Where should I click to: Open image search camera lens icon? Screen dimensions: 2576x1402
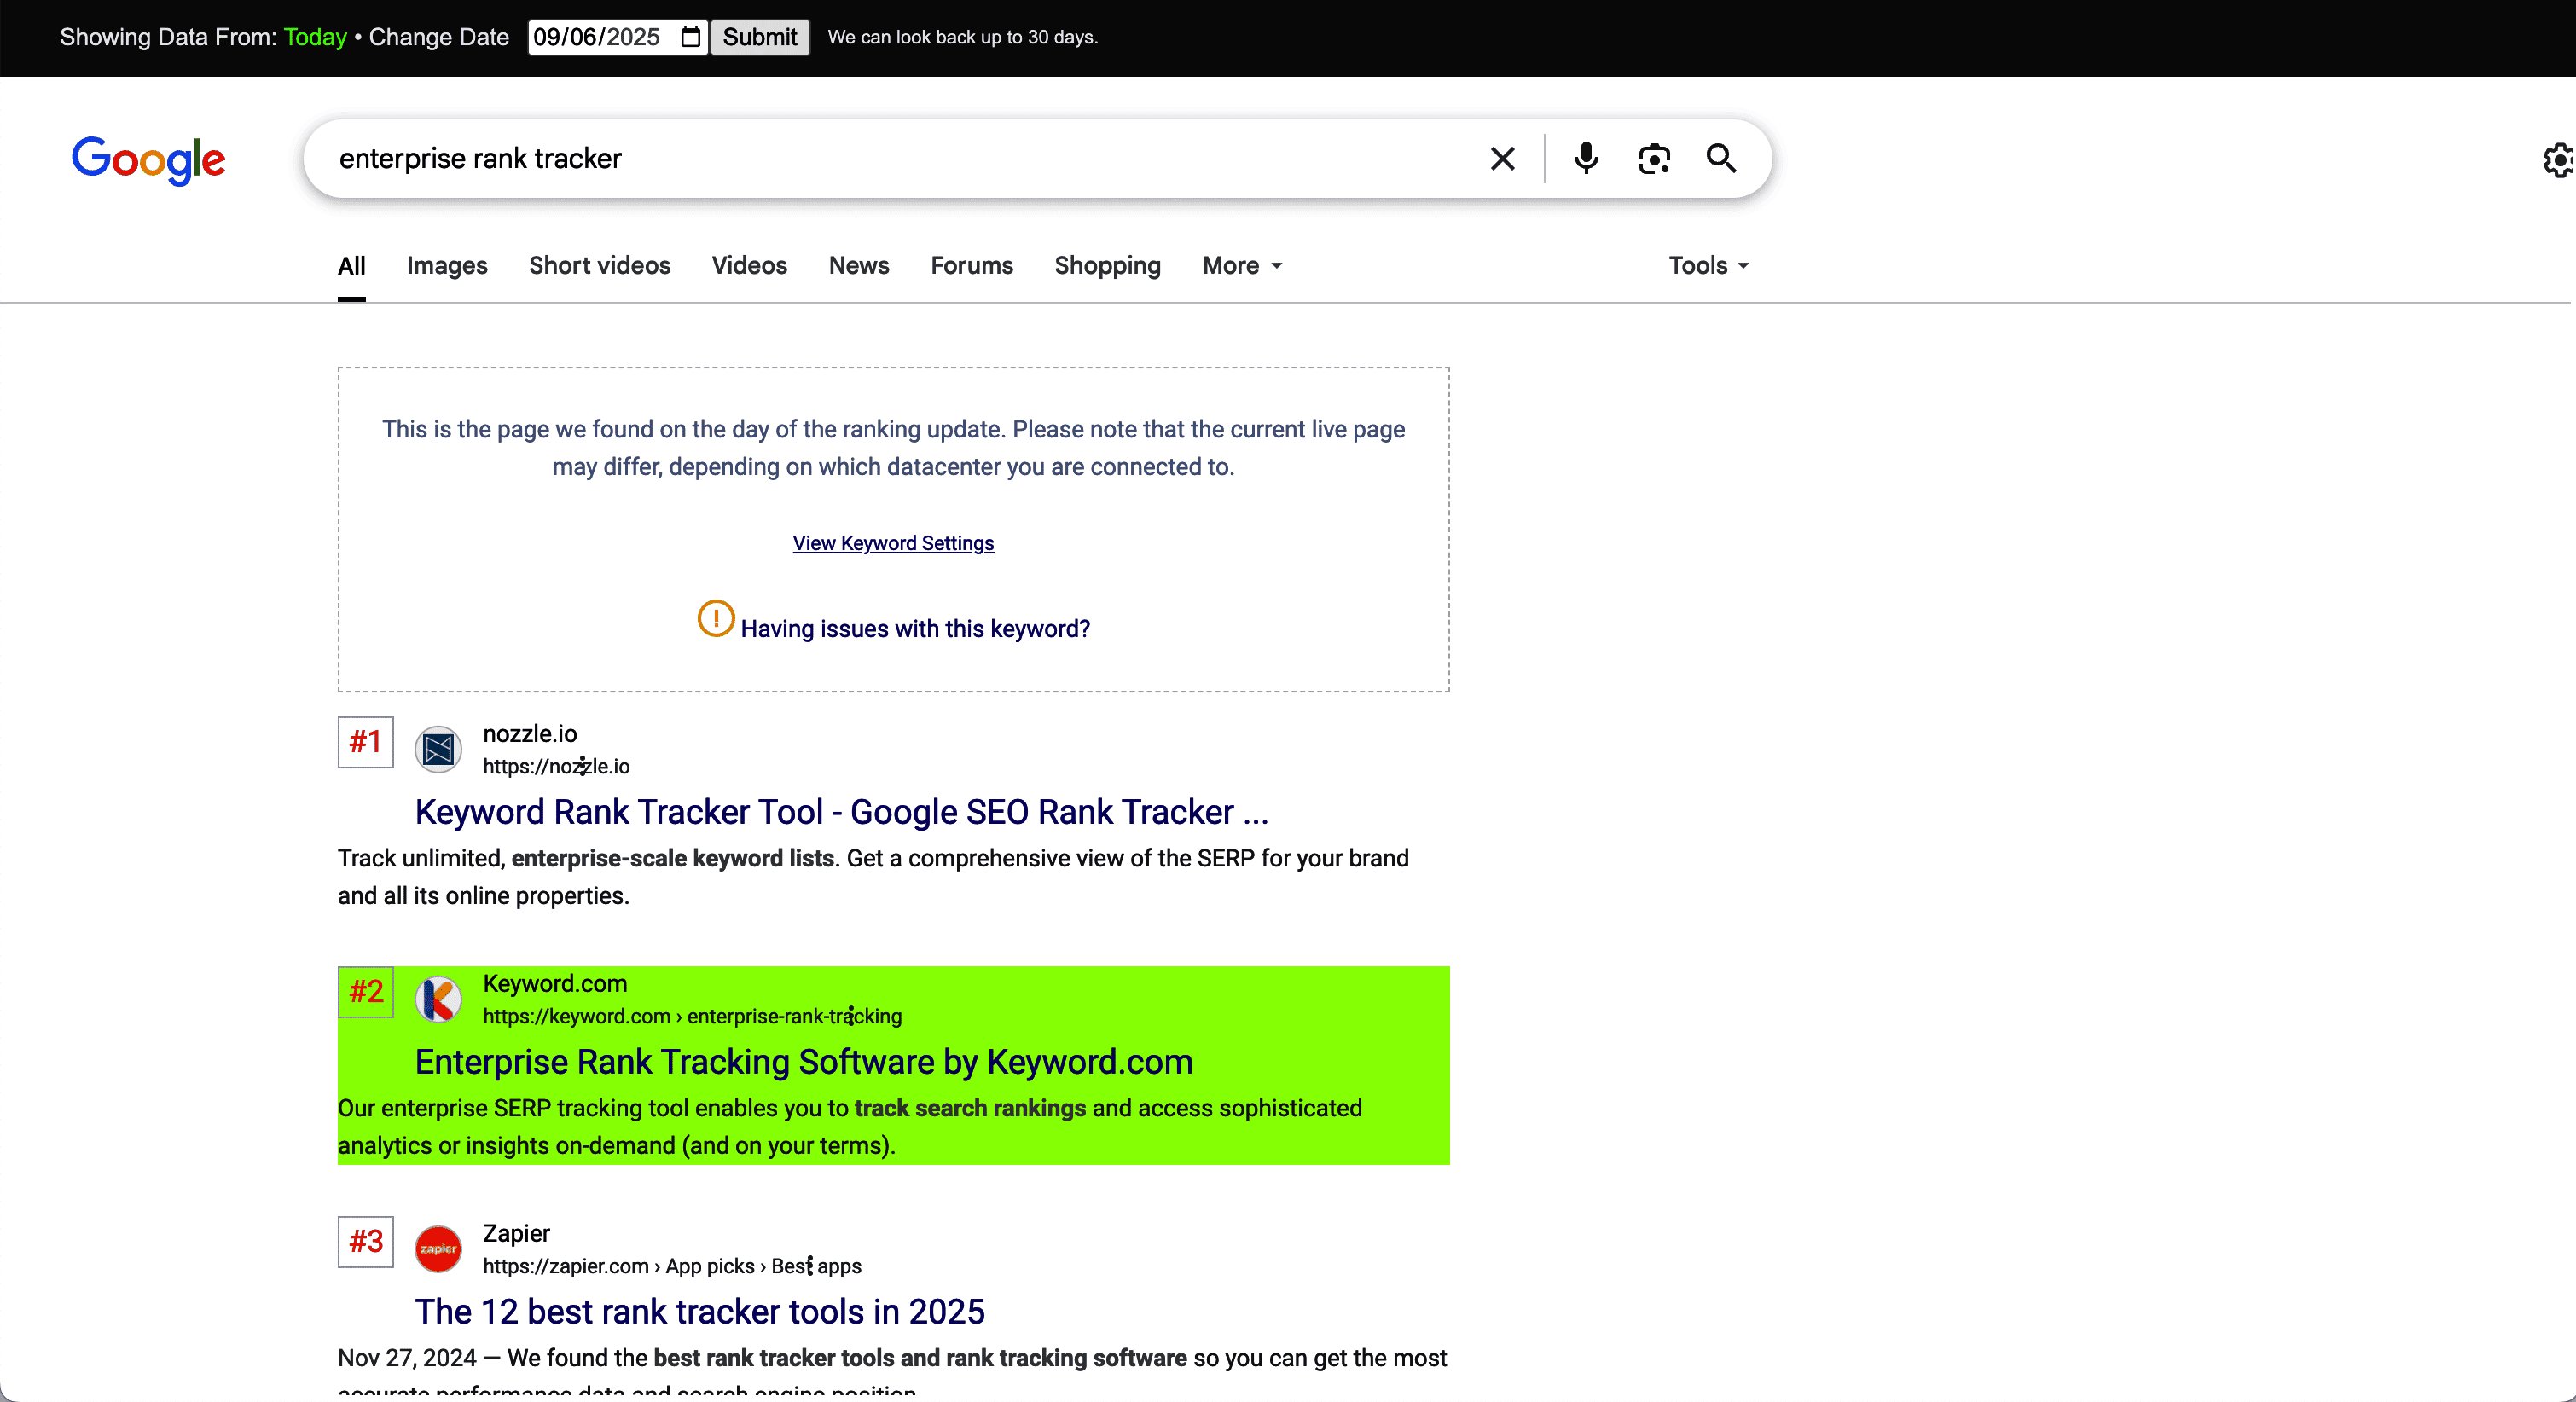pos(1654,159)
